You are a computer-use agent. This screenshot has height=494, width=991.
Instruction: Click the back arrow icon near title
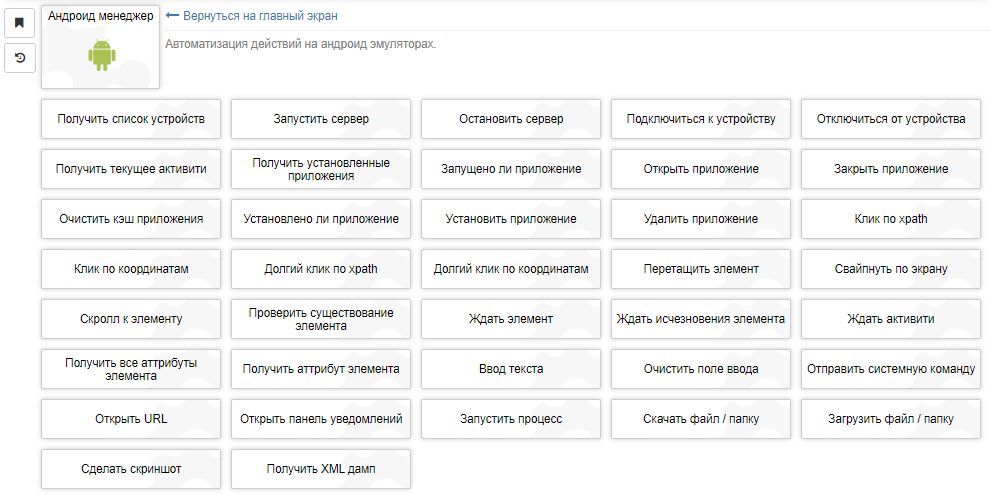(x=172, y=16)
